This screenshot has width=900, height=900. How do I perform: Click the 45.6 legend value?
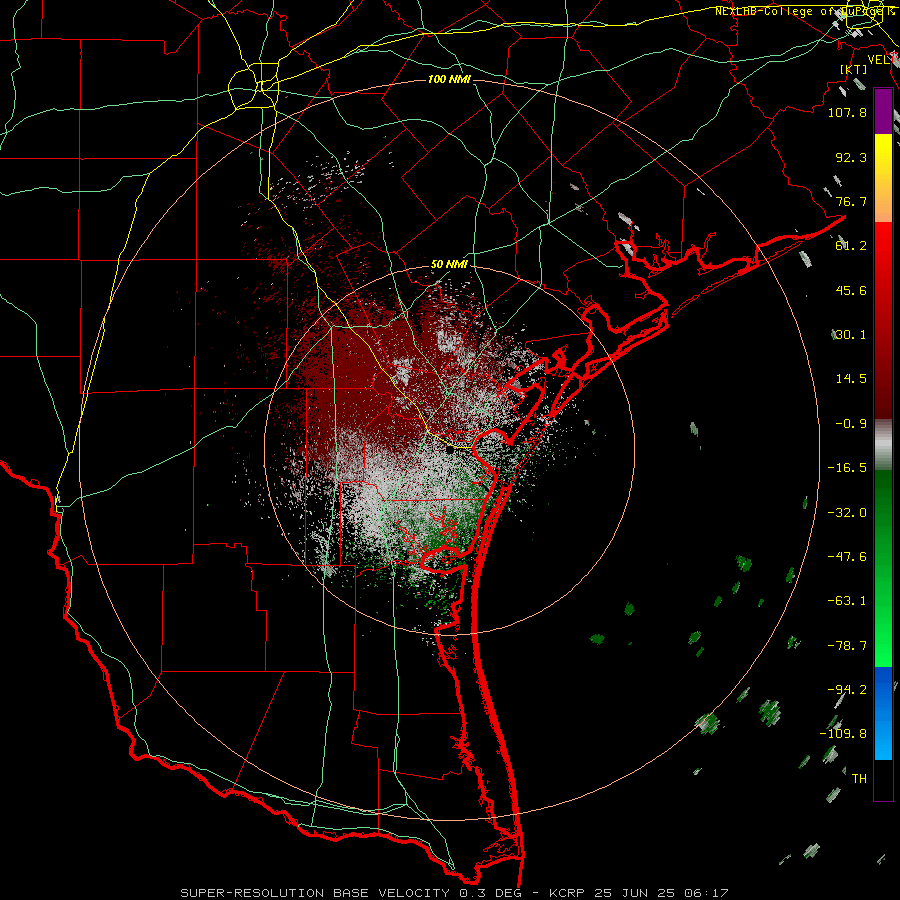coord(851,290)
